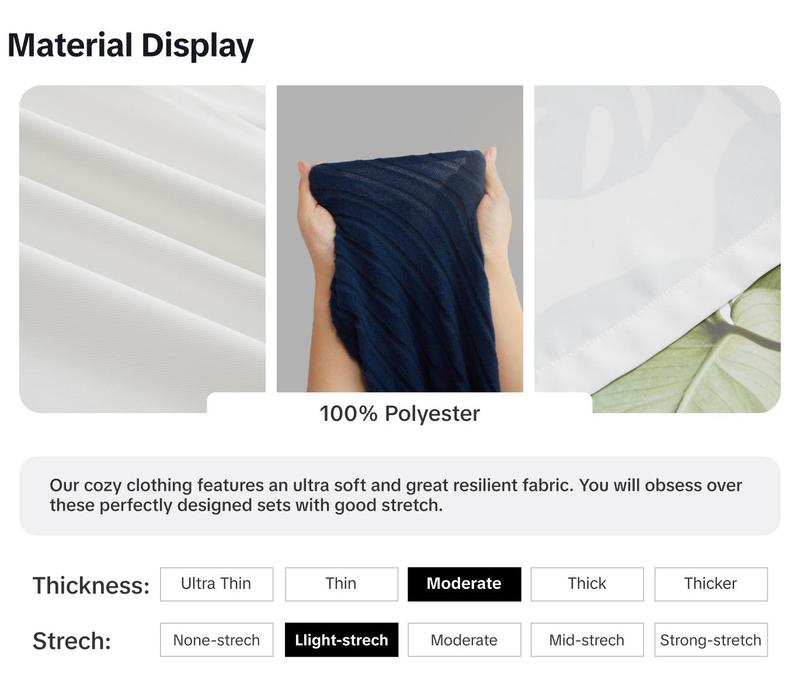Select the Thin thickness option
Image resolution: width=800 pixels, height=687 pixels.
[341, 584]
